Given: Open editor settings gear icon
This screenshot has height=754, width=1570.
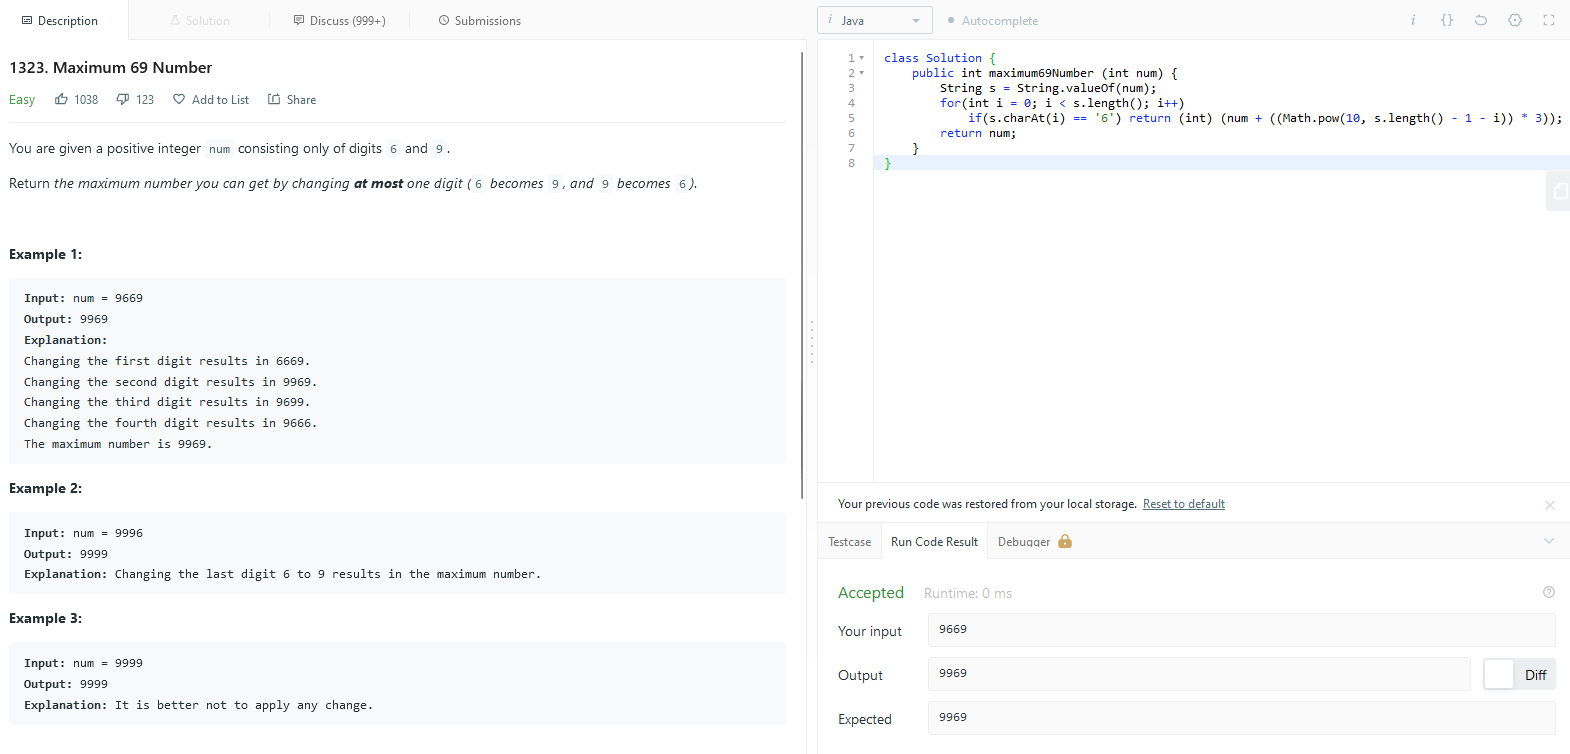Looking at the screenshot, I should tap(1515, 20).
